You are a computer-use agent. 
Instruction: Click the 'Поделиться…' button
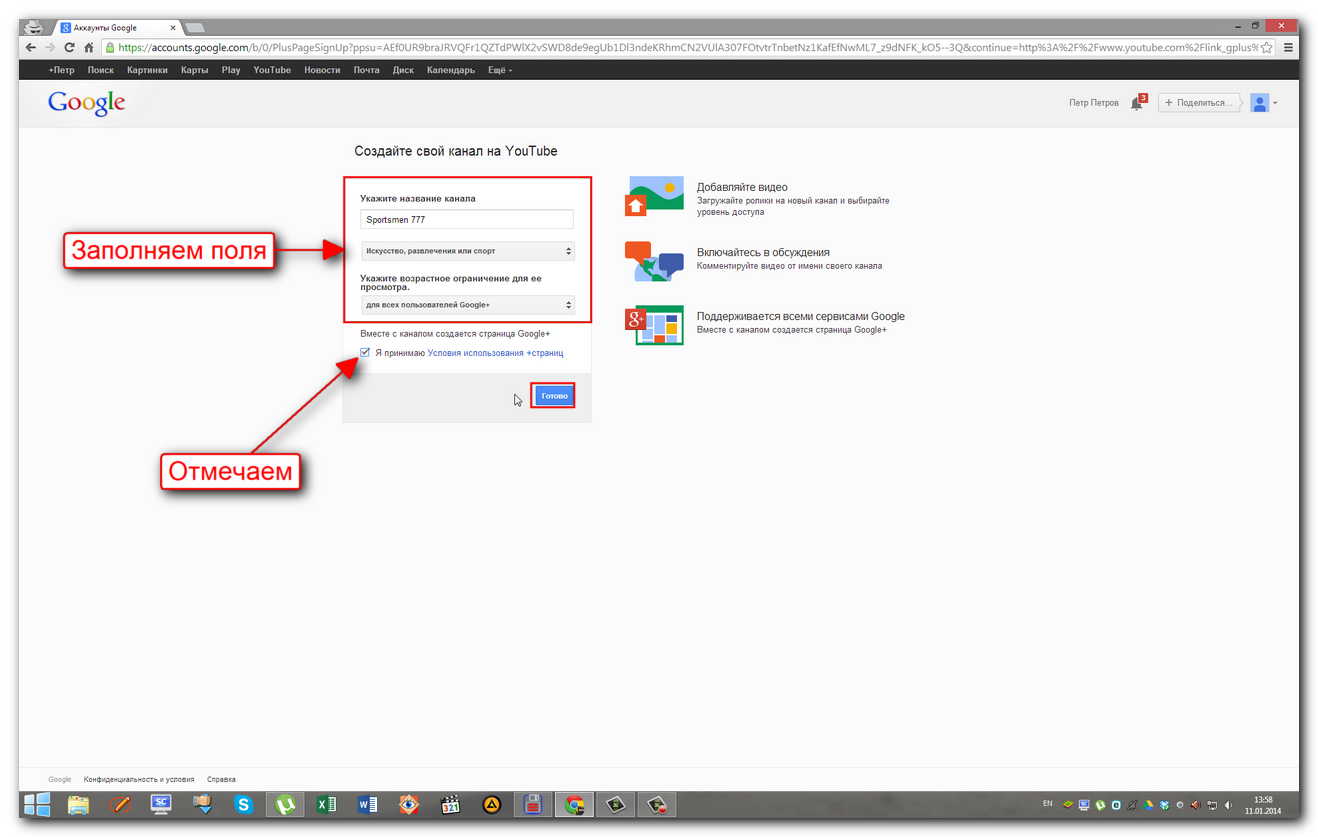tap(1199, 102)
